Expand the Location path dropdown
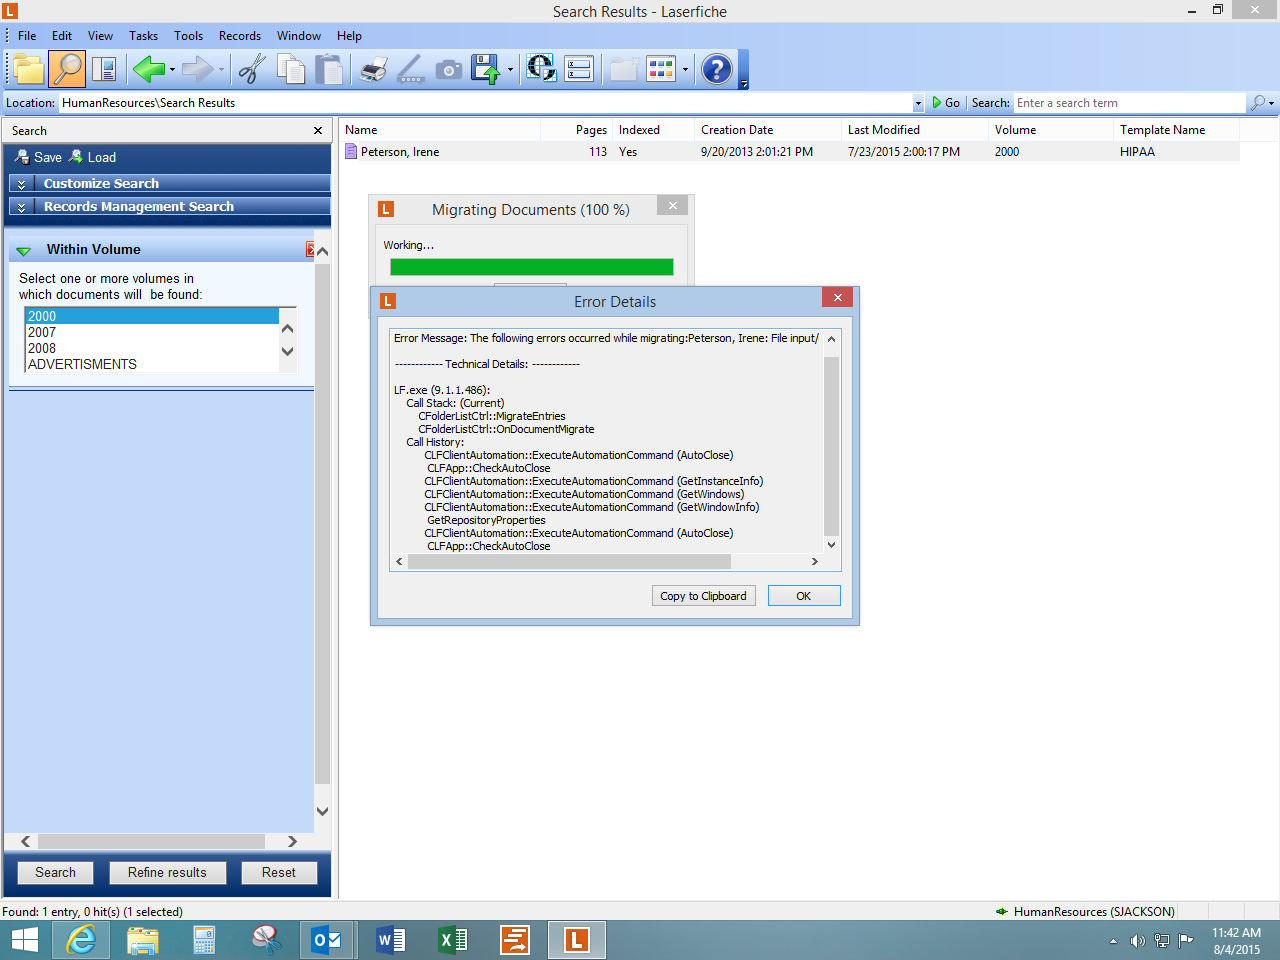This screenshot has height=960, width=1280. pyautogui.click(x=918, y=103)
